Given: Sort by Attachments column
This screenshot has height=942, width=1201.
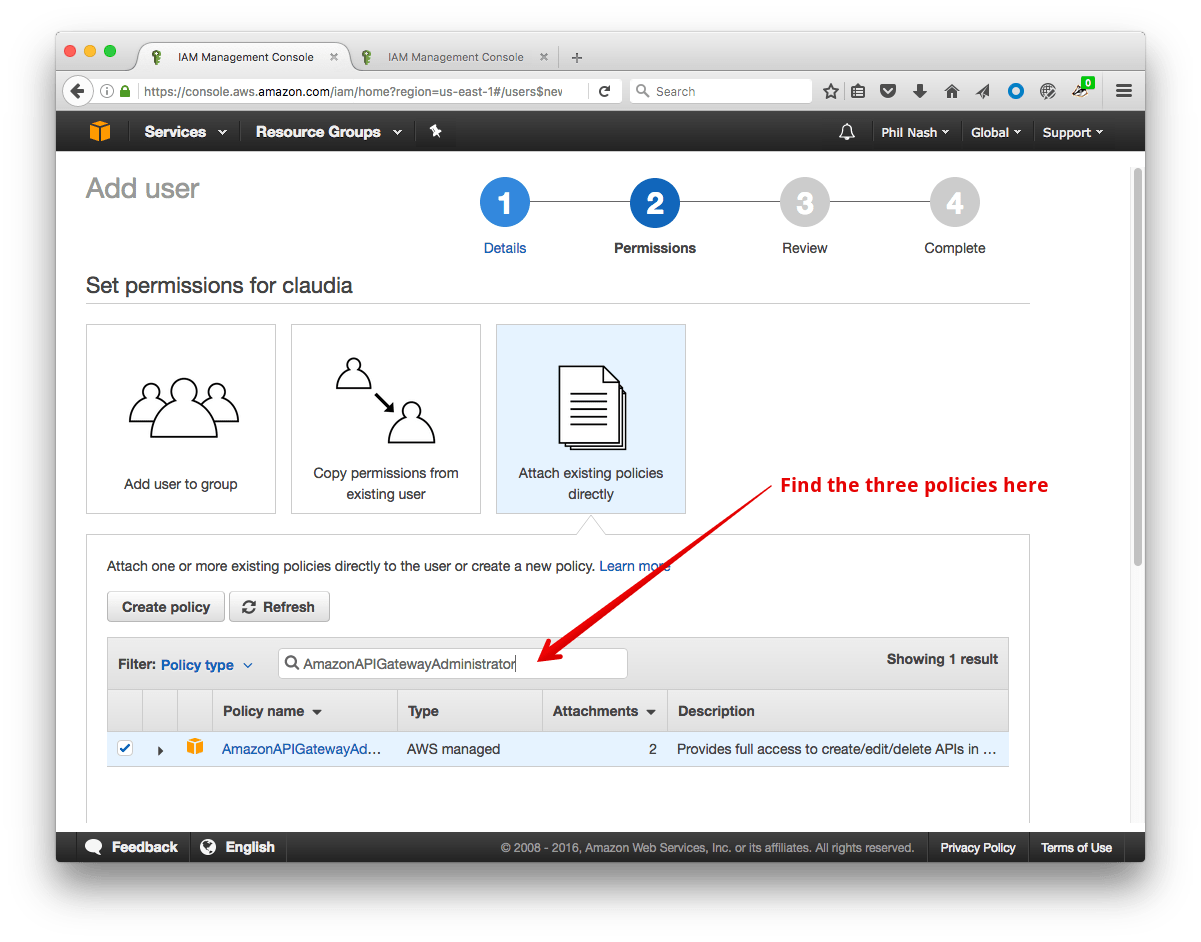Looking at the screenshot, I should tap(604, 711).
